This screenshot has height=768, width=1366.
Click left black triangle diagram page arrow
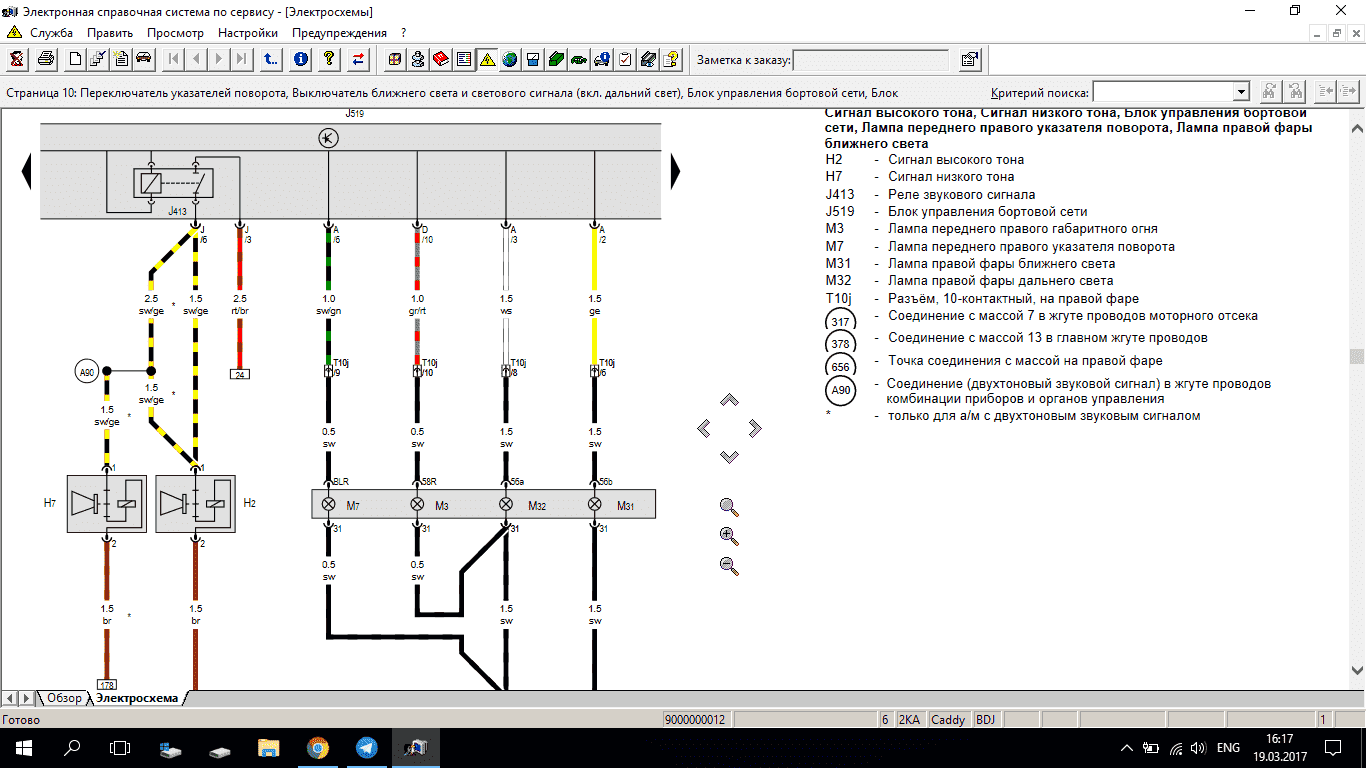27,173
